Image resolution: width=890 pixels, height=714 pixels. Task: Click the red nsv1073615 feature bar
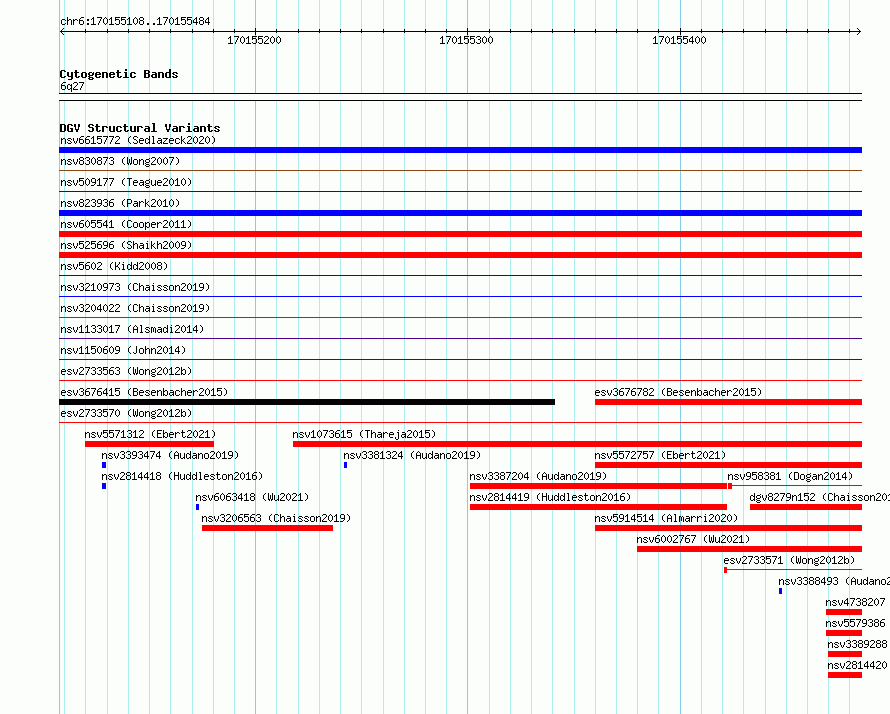point(577,444)
